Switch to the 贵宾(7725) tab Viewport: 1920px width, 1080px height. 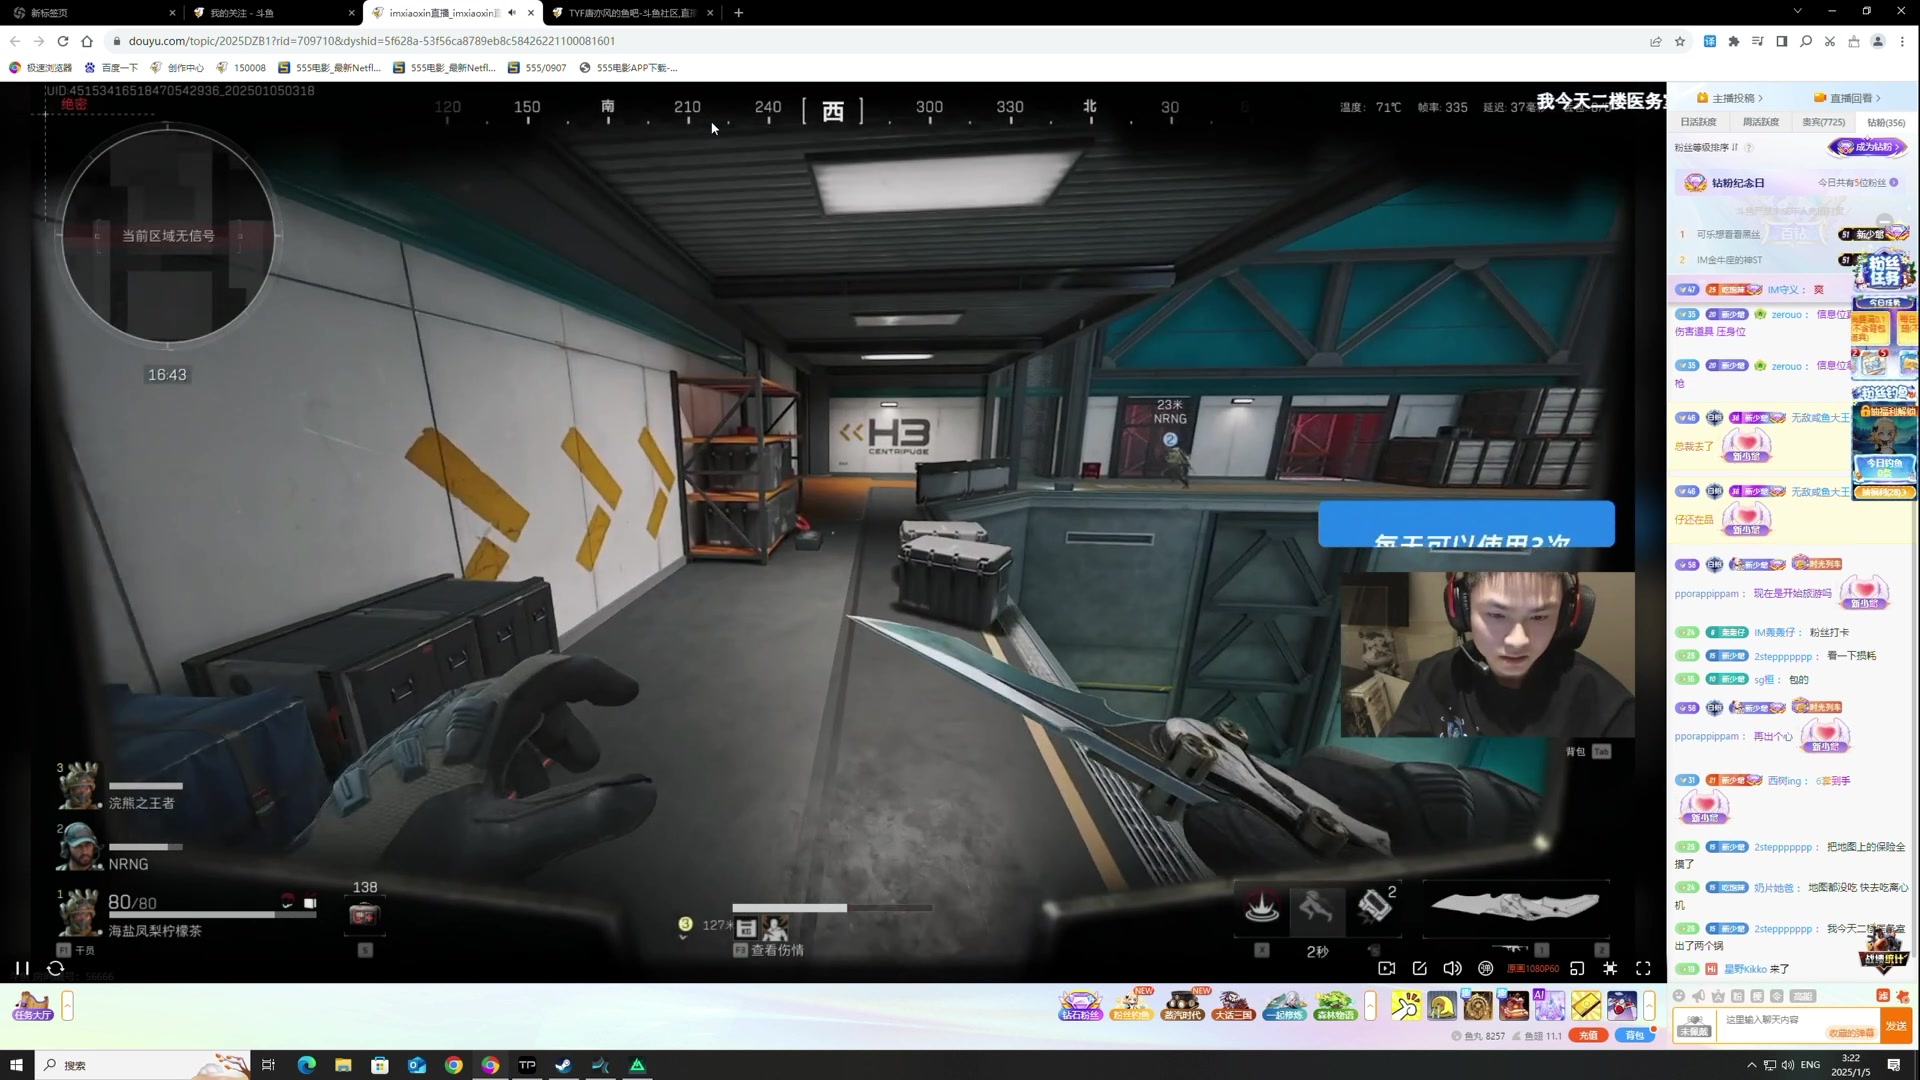pos(1823,122)
